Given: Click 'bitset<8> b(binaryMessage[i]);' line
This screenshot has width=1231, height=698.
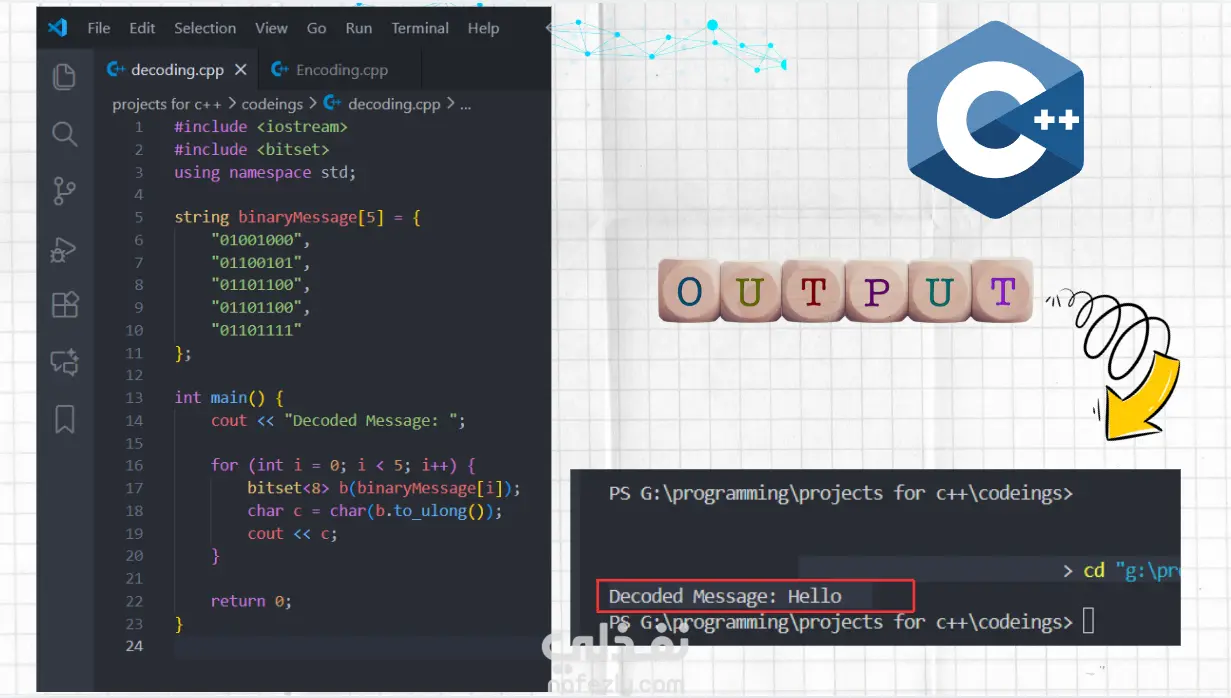Looking at the screenshot, I should tap(384, 488).
